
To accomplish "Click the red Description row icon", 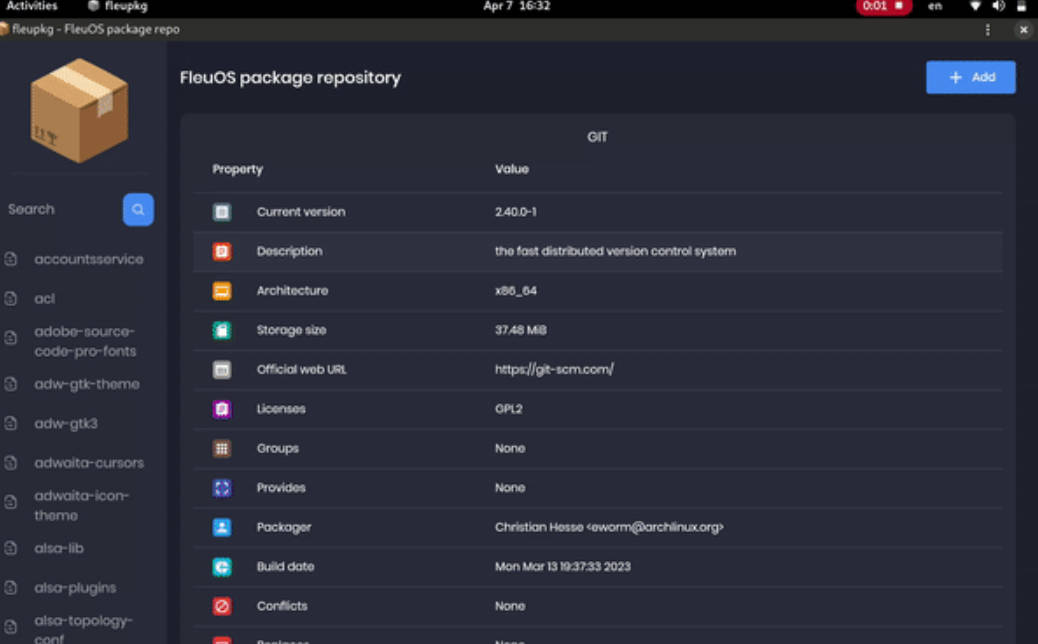I will coord(222,252).
